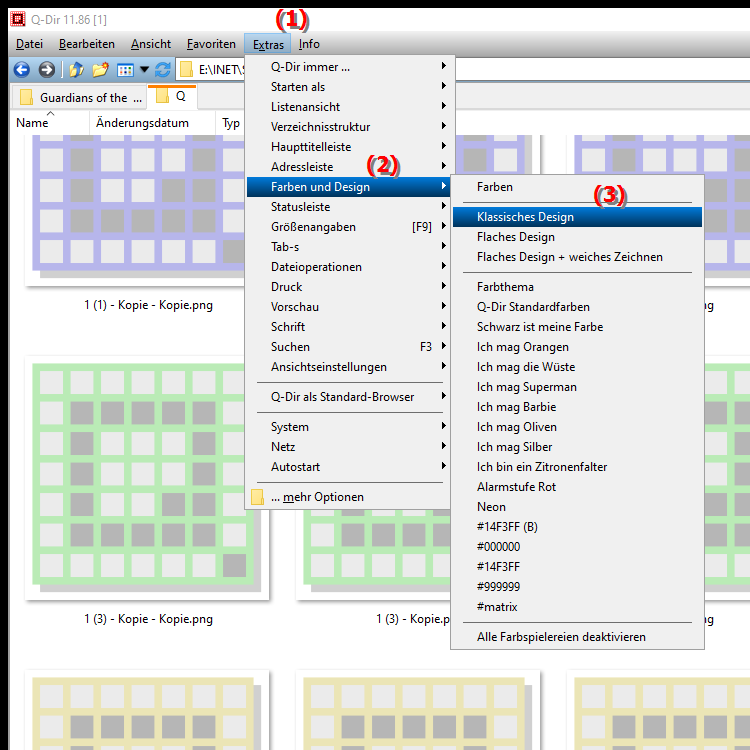Click the view mode grid icon

[x=125, y=70]
